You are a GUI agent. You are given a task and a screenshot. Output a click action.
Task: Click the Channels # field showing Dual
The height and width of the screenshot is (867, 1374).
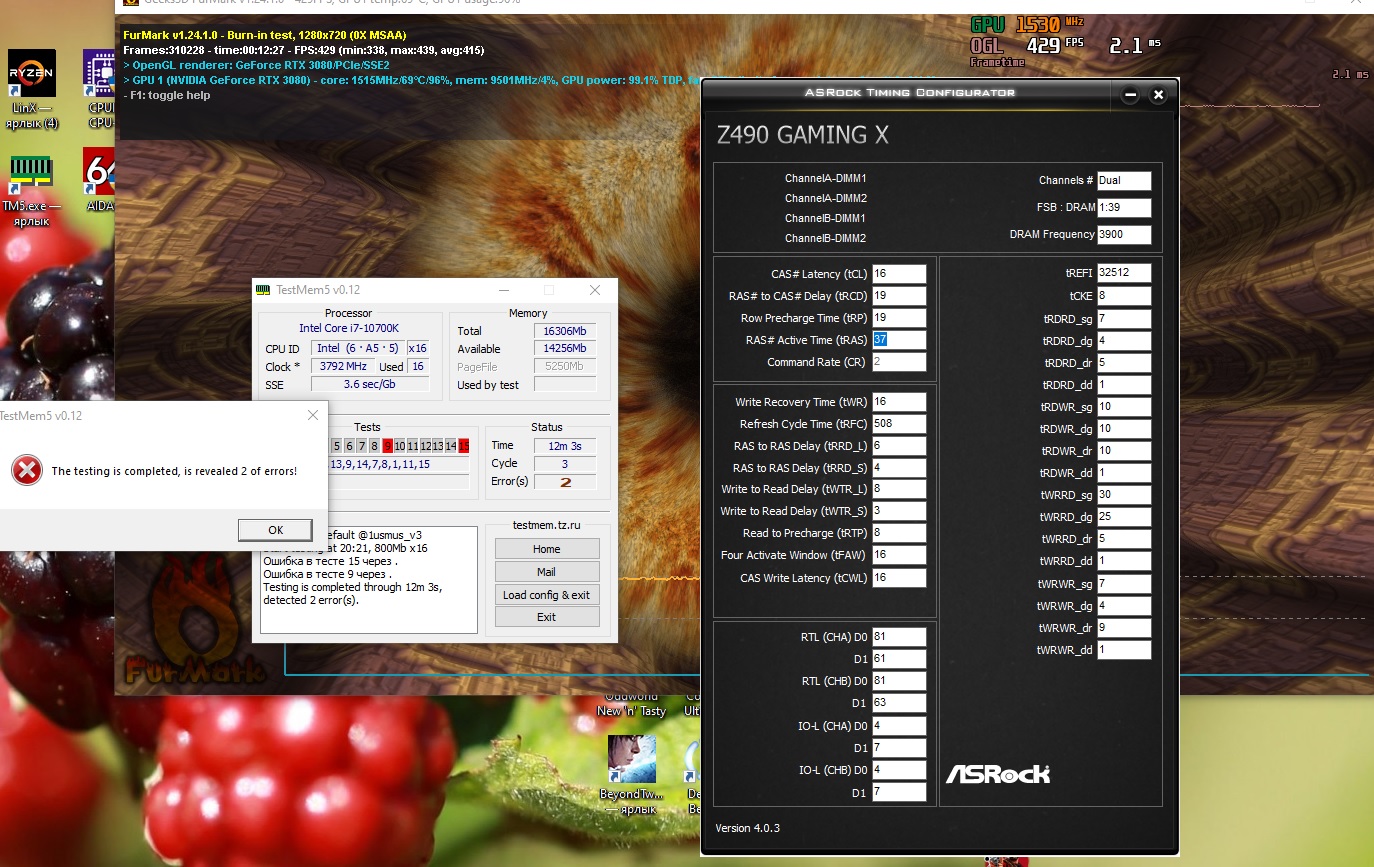point(1124,181)
